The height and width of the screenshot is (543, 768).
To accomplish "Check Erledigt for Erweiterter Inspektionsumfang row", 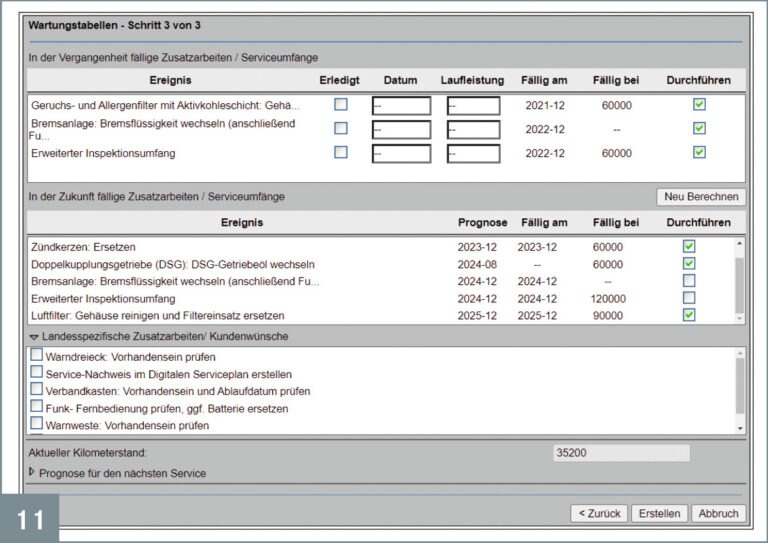I will [341, 152].
